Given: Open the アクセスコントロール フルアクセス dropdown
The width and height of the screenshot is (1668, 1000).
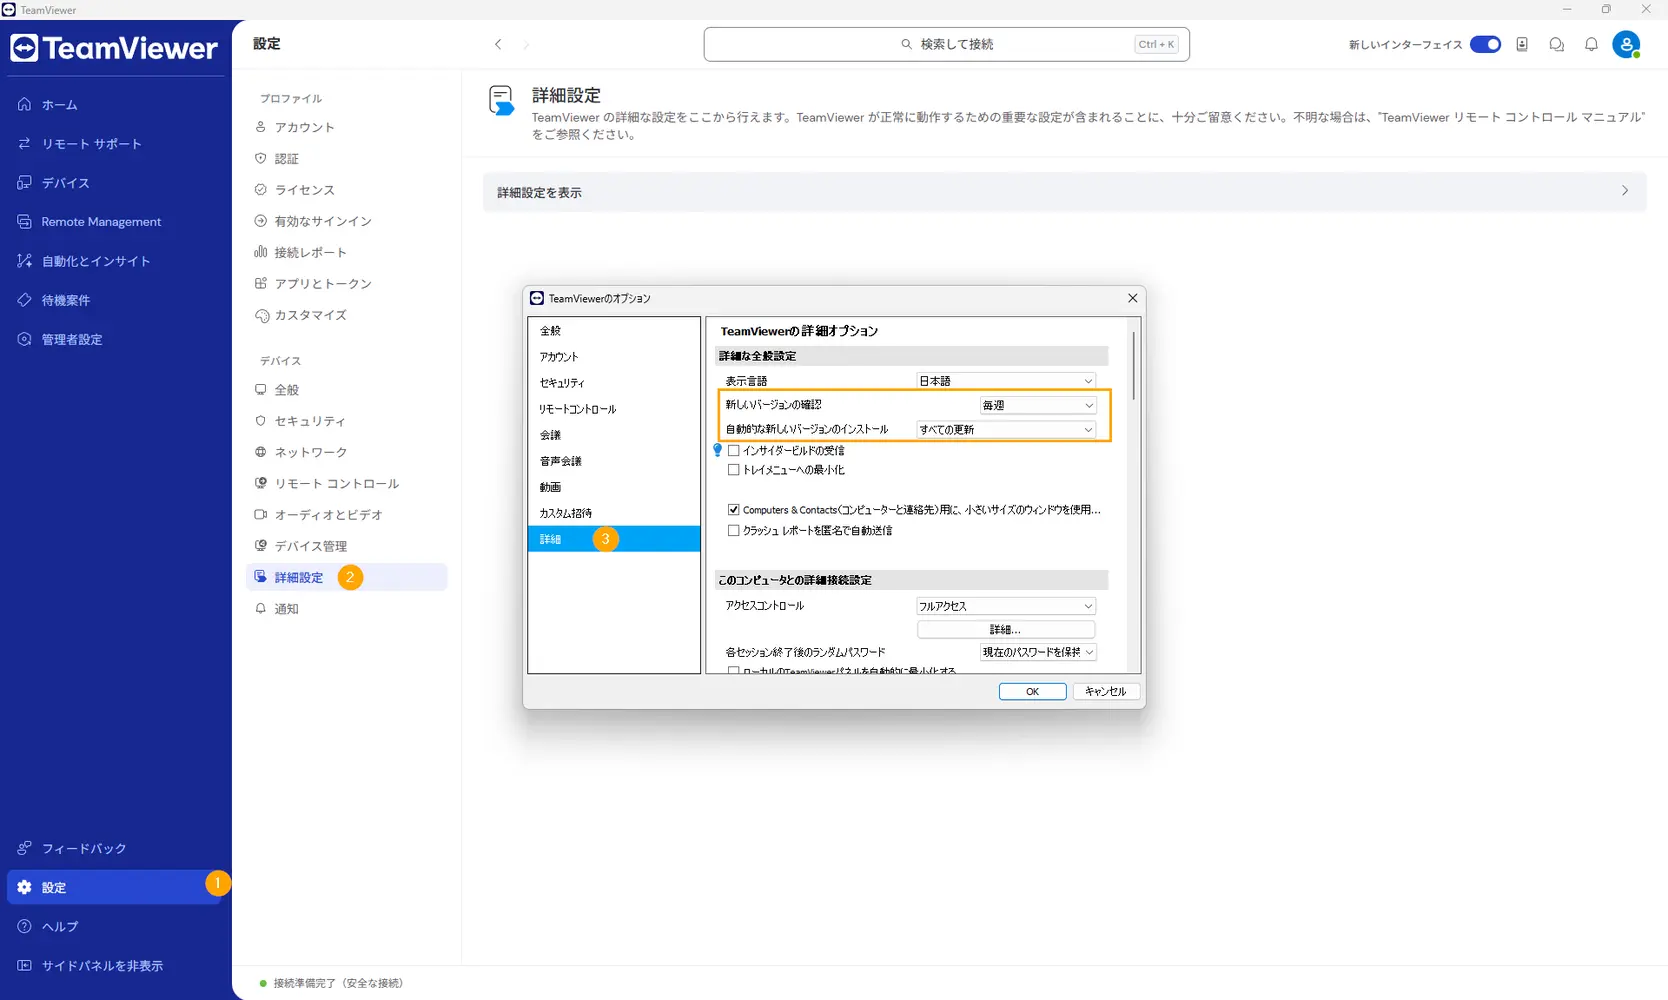Looking at the screenshot, I should tap(1006, 606).
